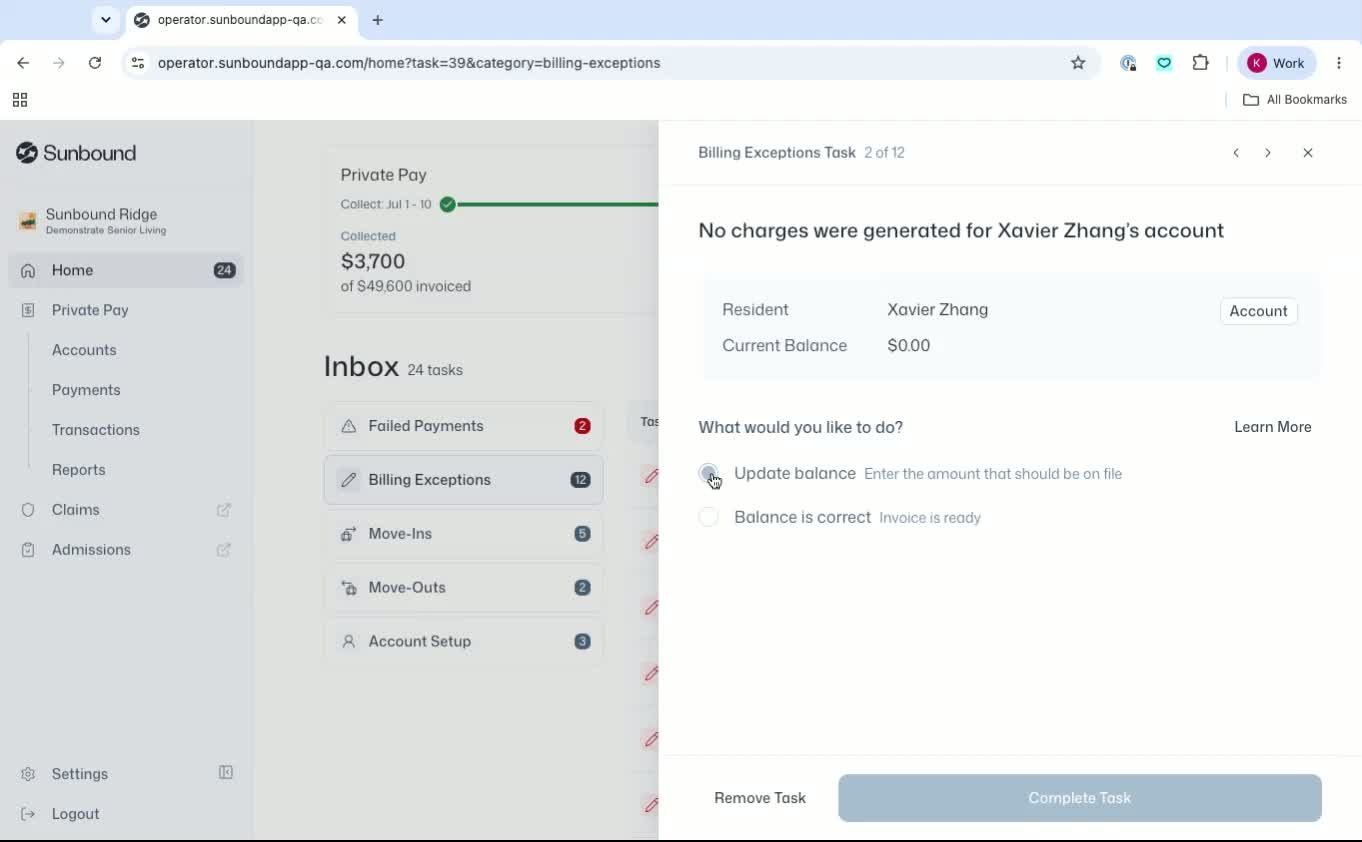Viewport: 1362px width, 842px height.
Task: Click the Collected $3,700 amount
Action: click(373, 261)
